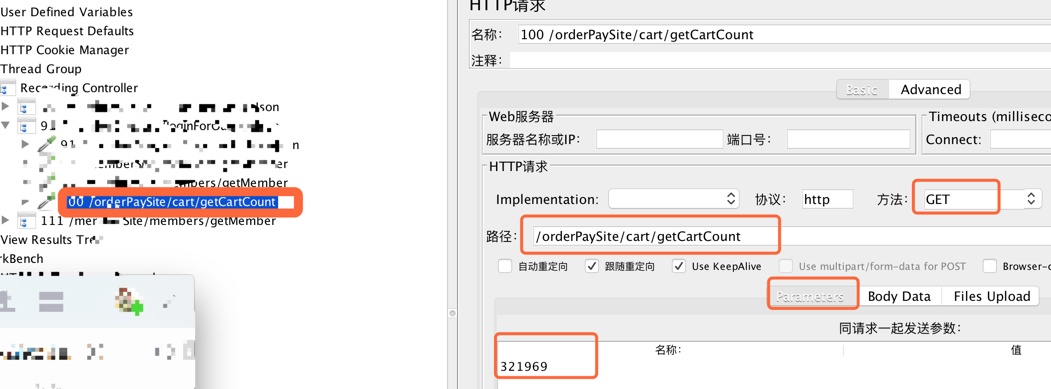
Task: Select the WorkBench node
Action: click(21, 258)
